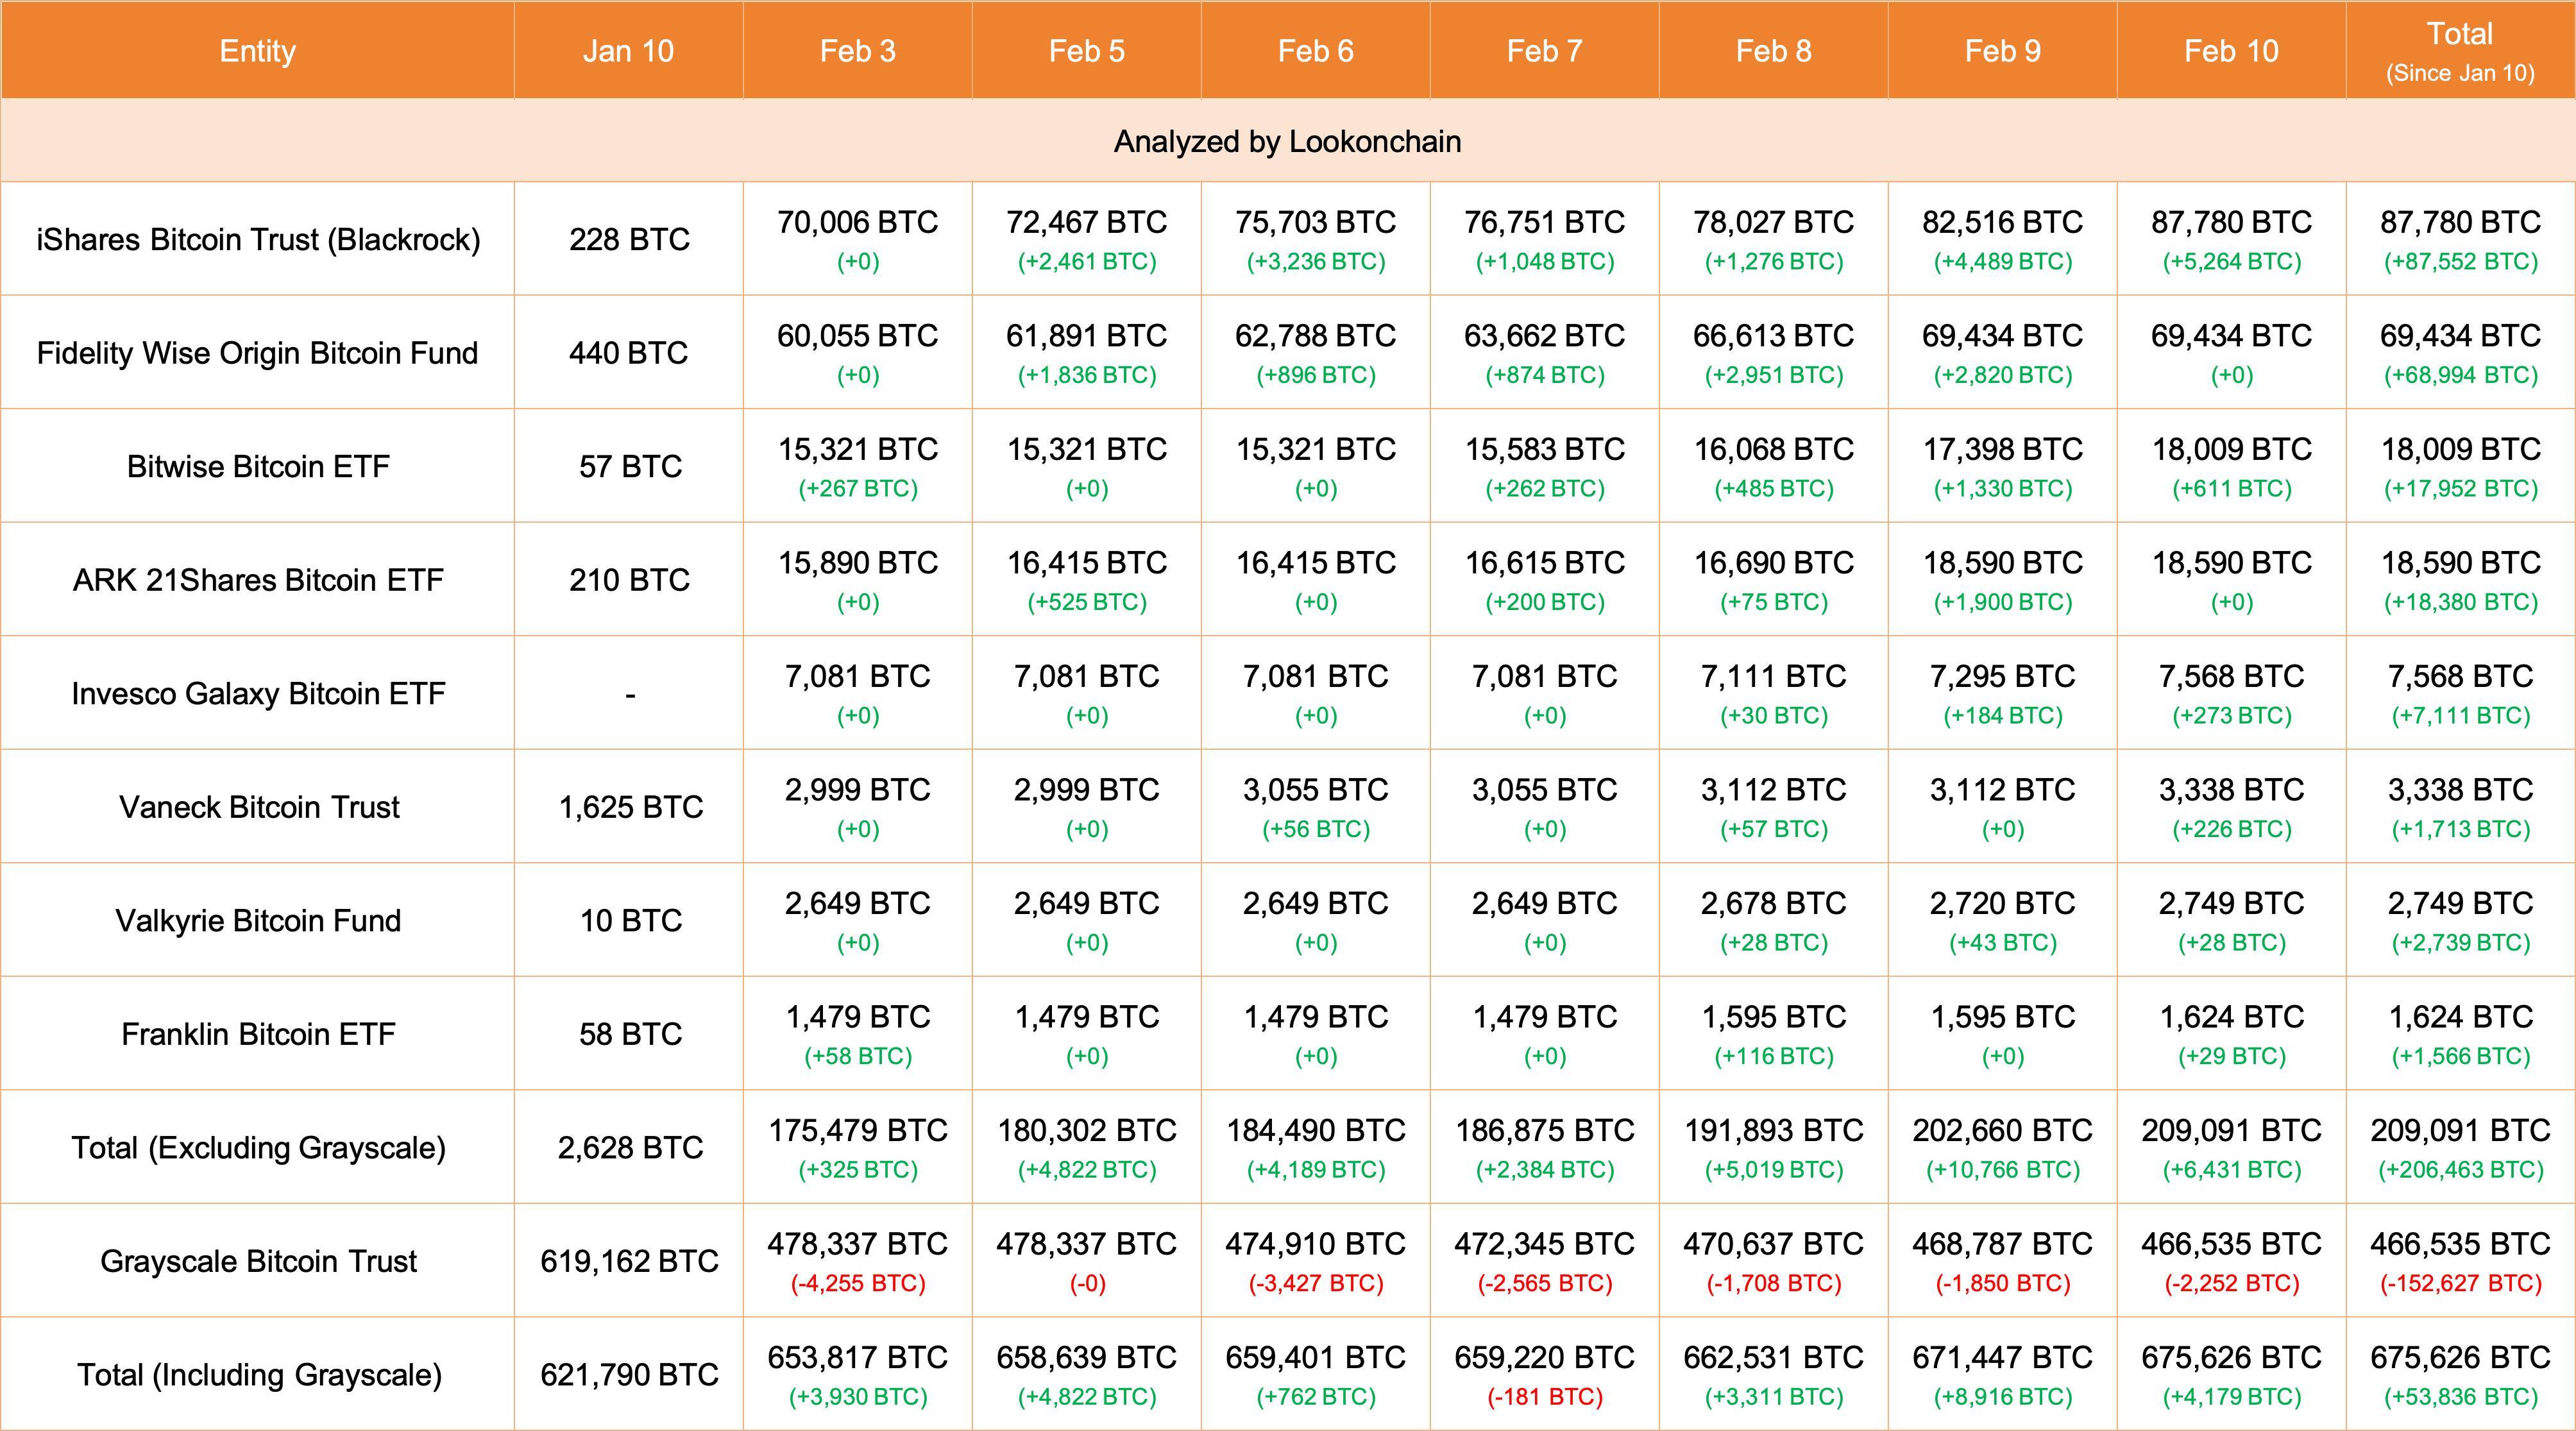Click the 58 BTC Jan 10 cell
Screen dimensions: 2576x1431
pyautogui.click(x=630, y=1034)
